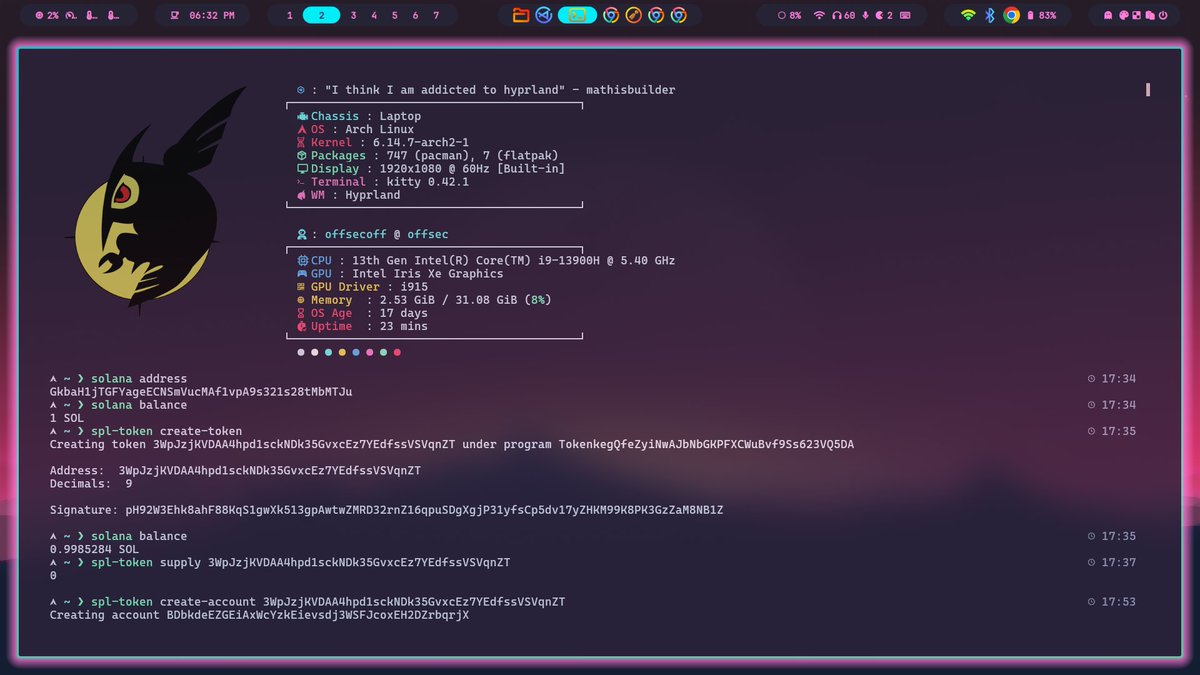Open the pink Wi-Fi network indicator
This screenshot has width=1200, height=675.
(819, 15)
